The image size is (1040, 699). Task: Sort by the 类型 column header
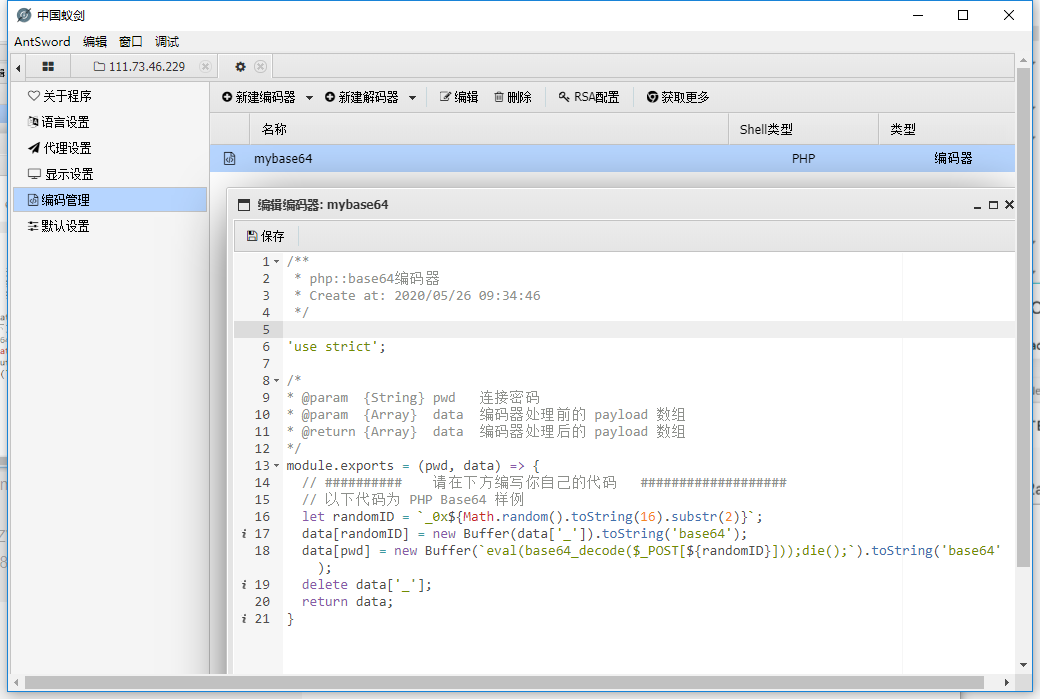947,129
